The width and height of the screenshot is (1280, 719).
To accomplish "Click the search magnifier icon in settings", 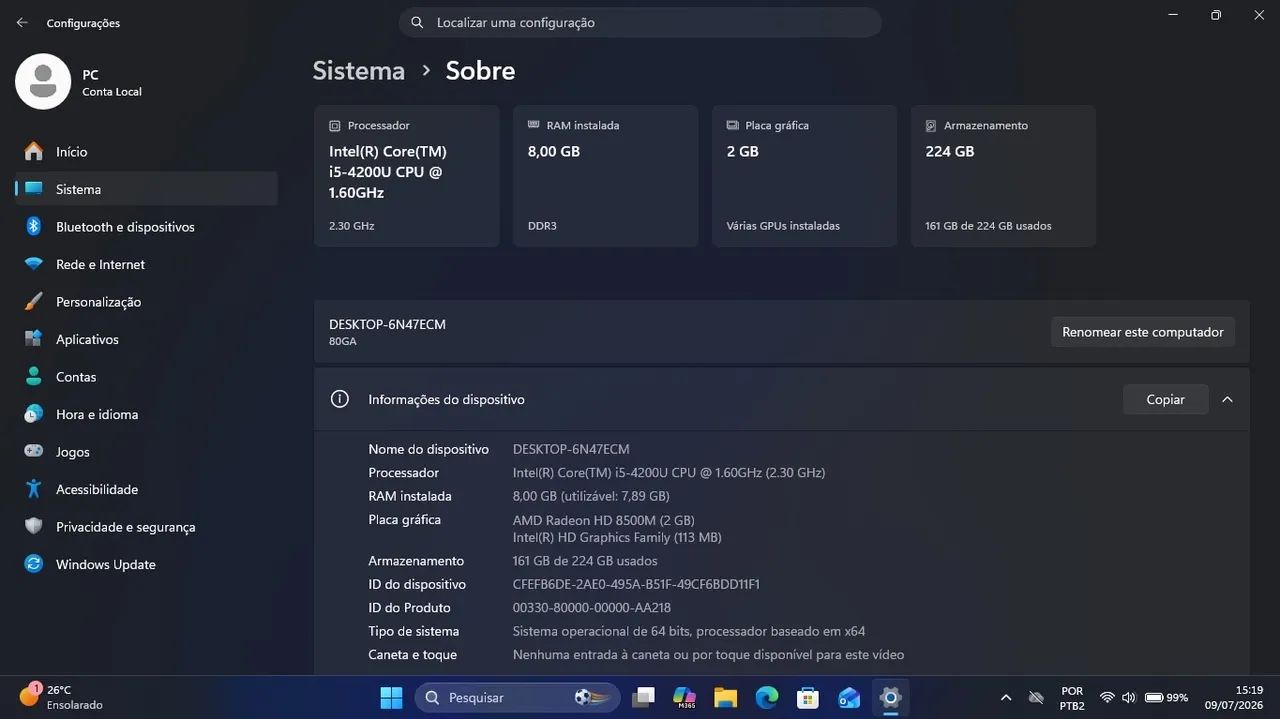I will pos(417,22).
